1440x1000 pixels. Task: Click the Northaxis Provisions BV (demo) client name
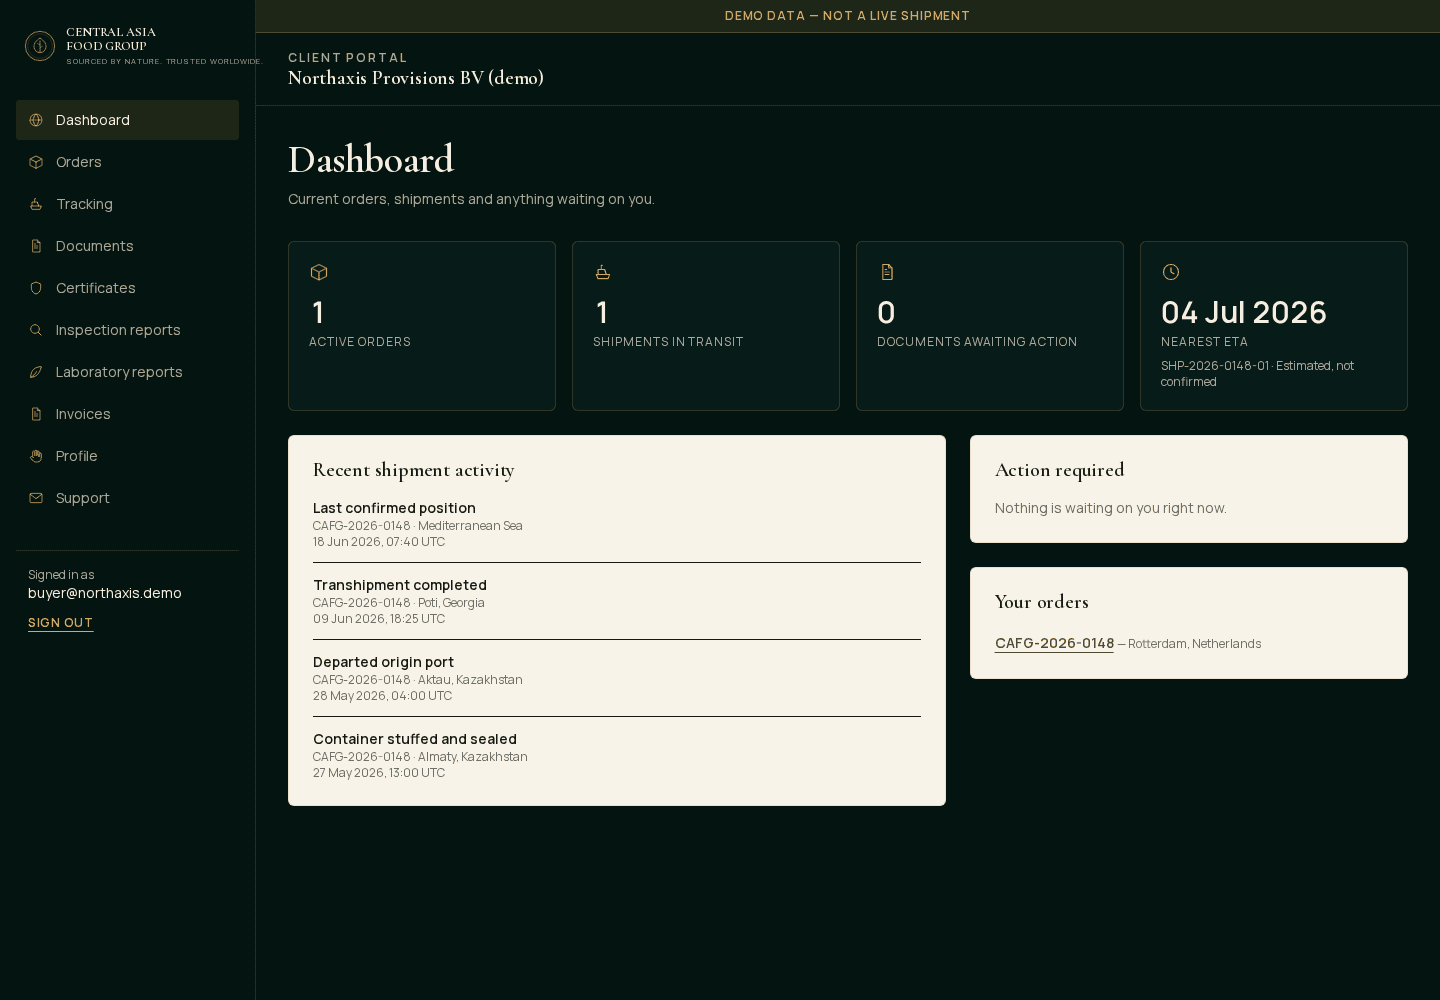pos(416,78)
